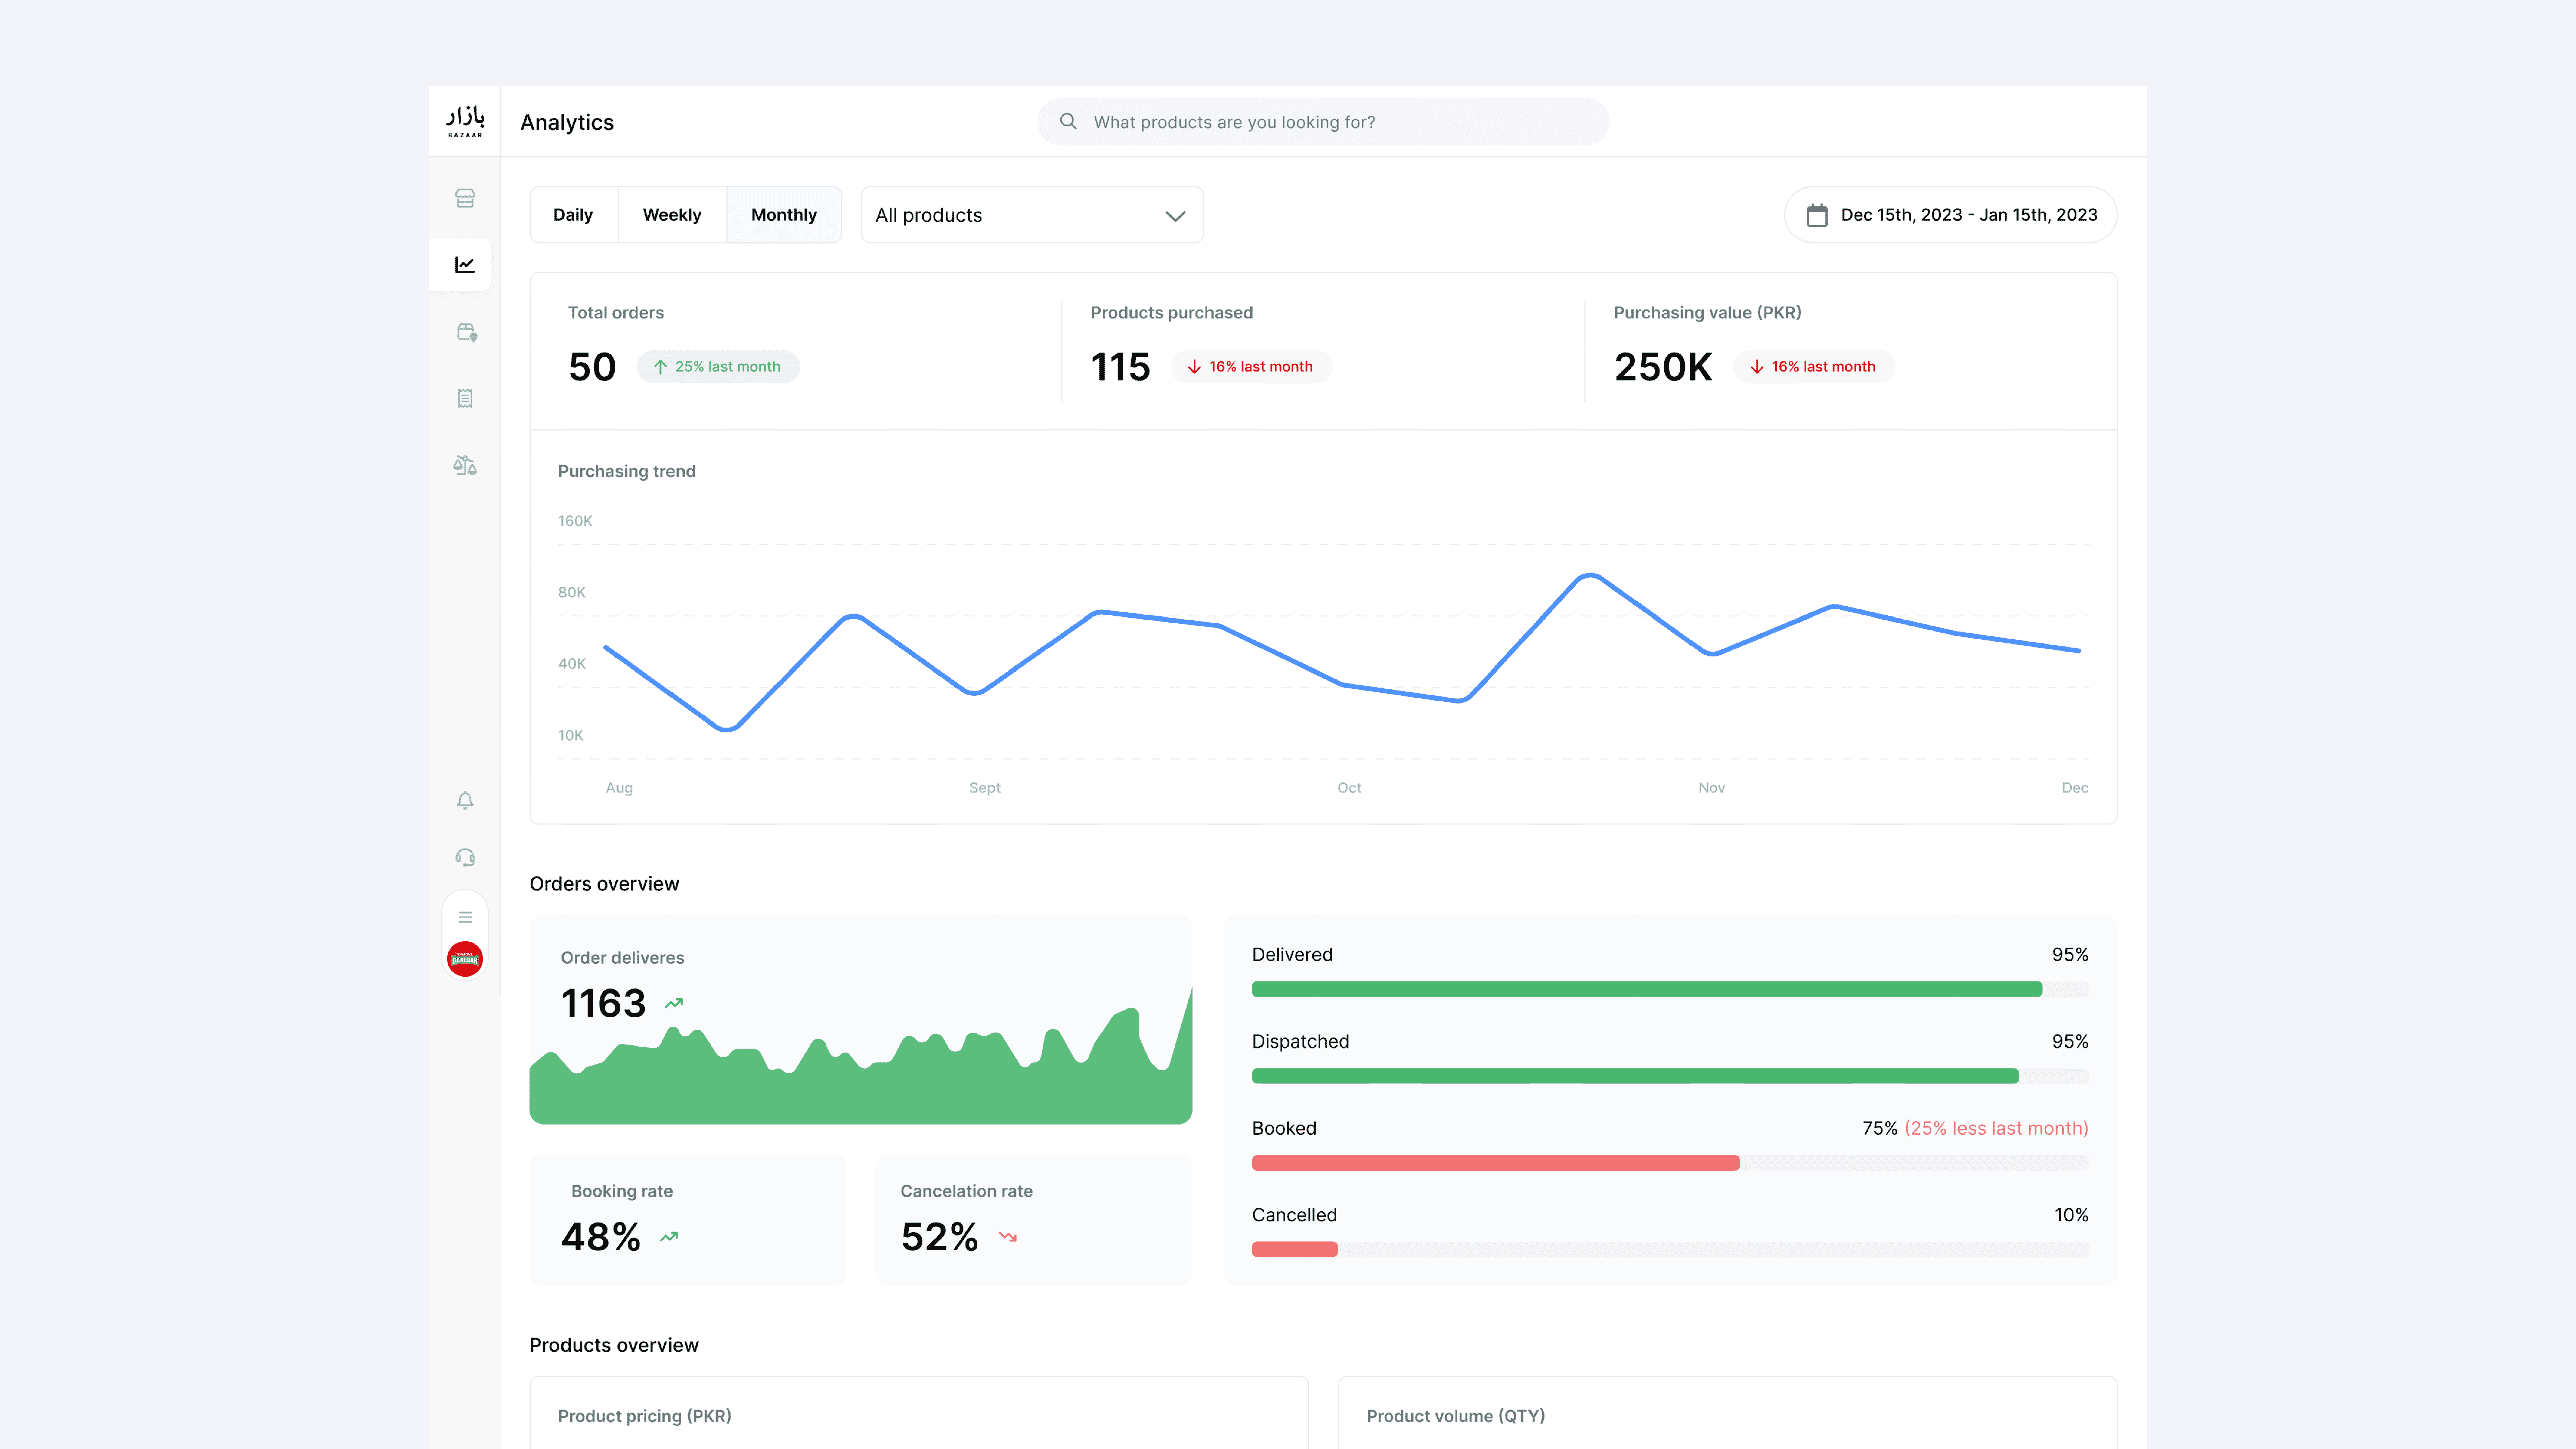Click the red store avatar thumbnail
The width and height of the screenshot is (2576, 1449).
coord(465,959)
